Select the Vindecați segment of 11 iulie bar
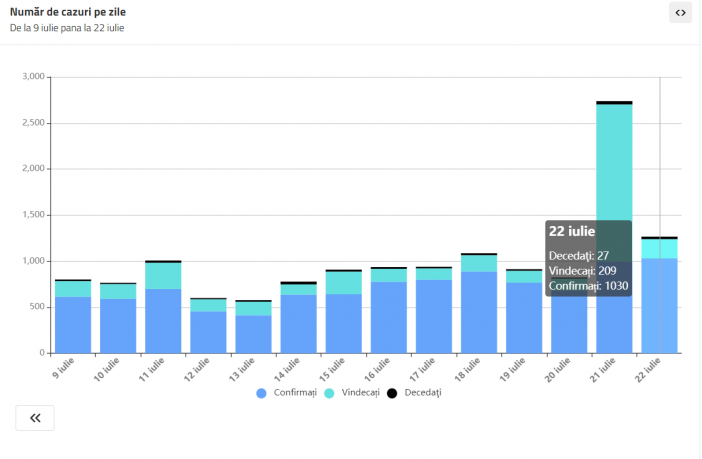The image size is (702, 459). [163, 276]
